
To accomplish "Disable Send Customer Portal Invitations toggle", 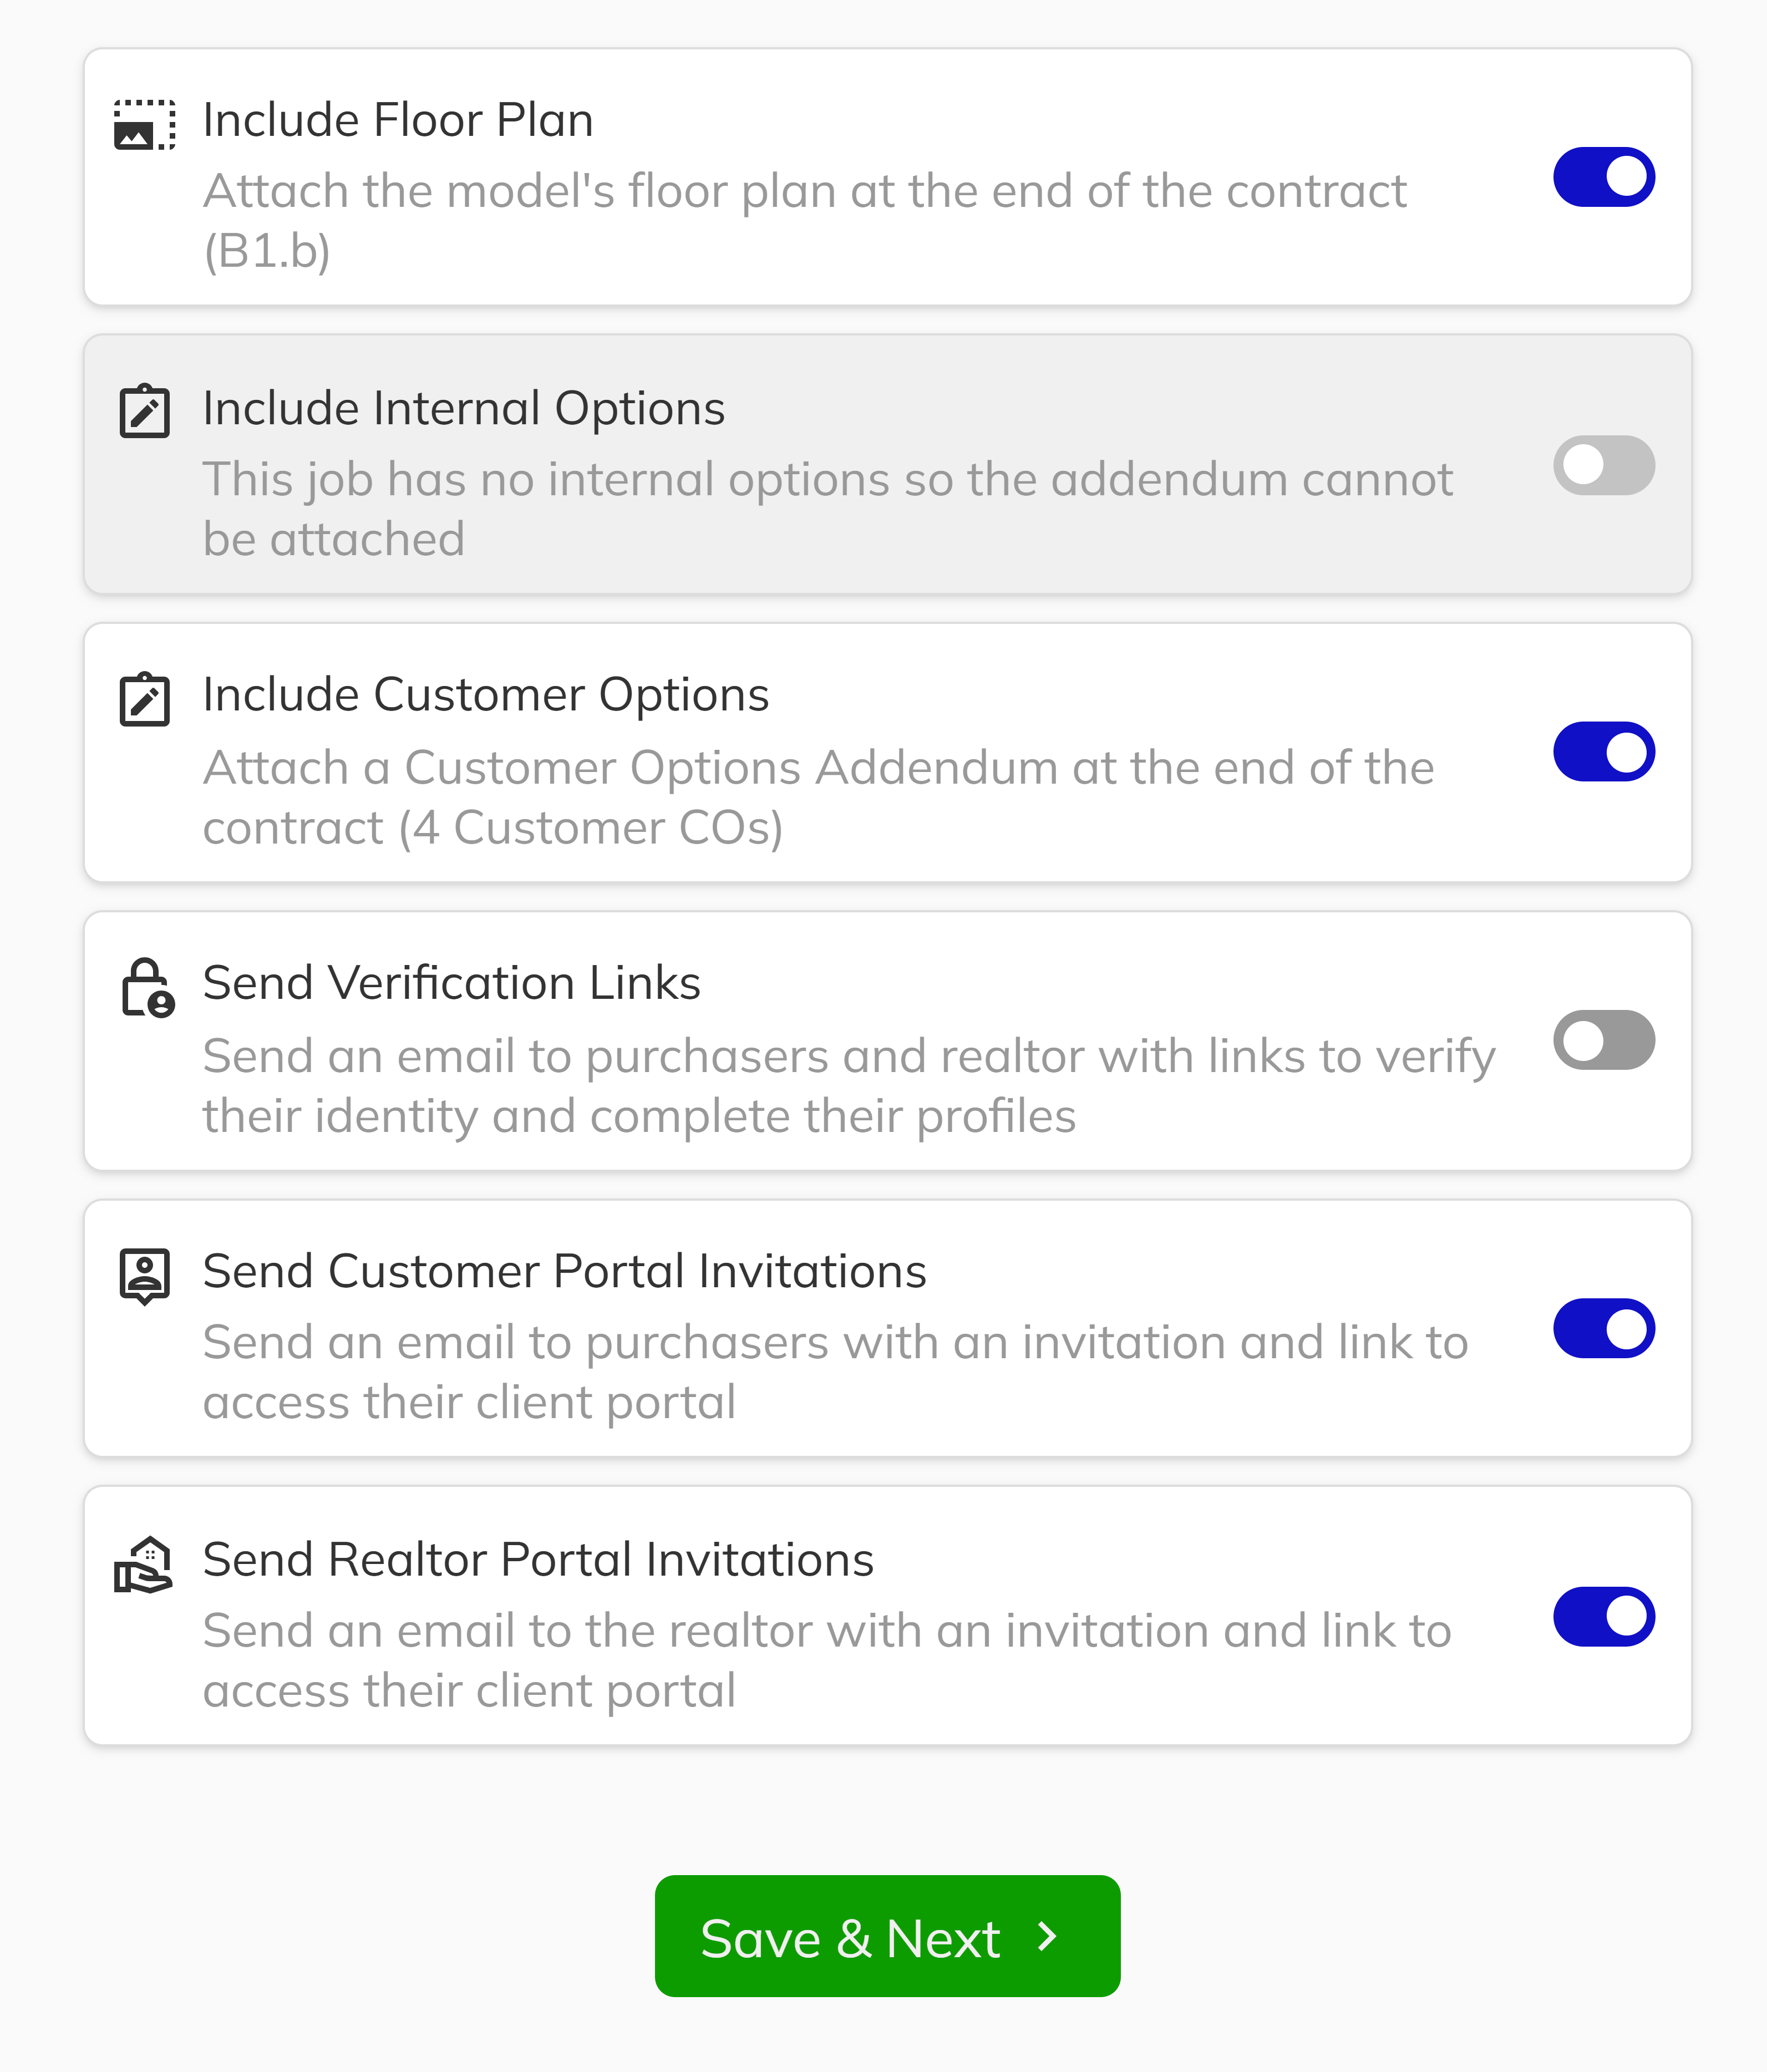I will [1603, 1328].
